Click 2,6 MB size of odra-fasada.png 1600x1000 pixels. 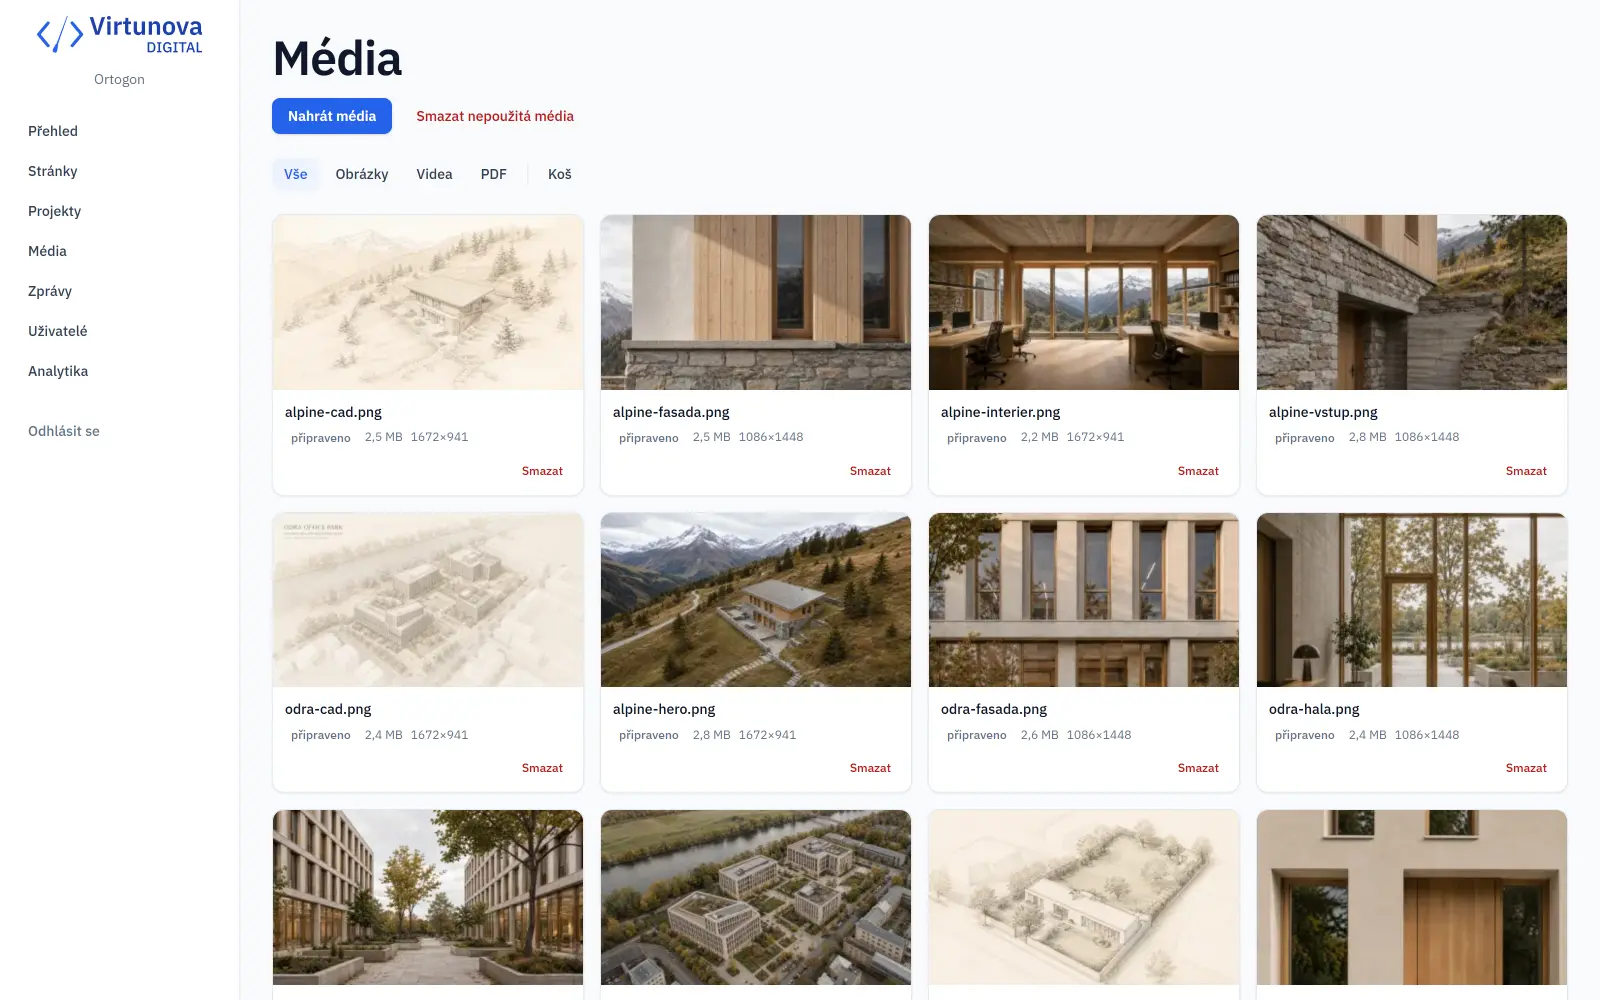click(x=1039, y=735)
